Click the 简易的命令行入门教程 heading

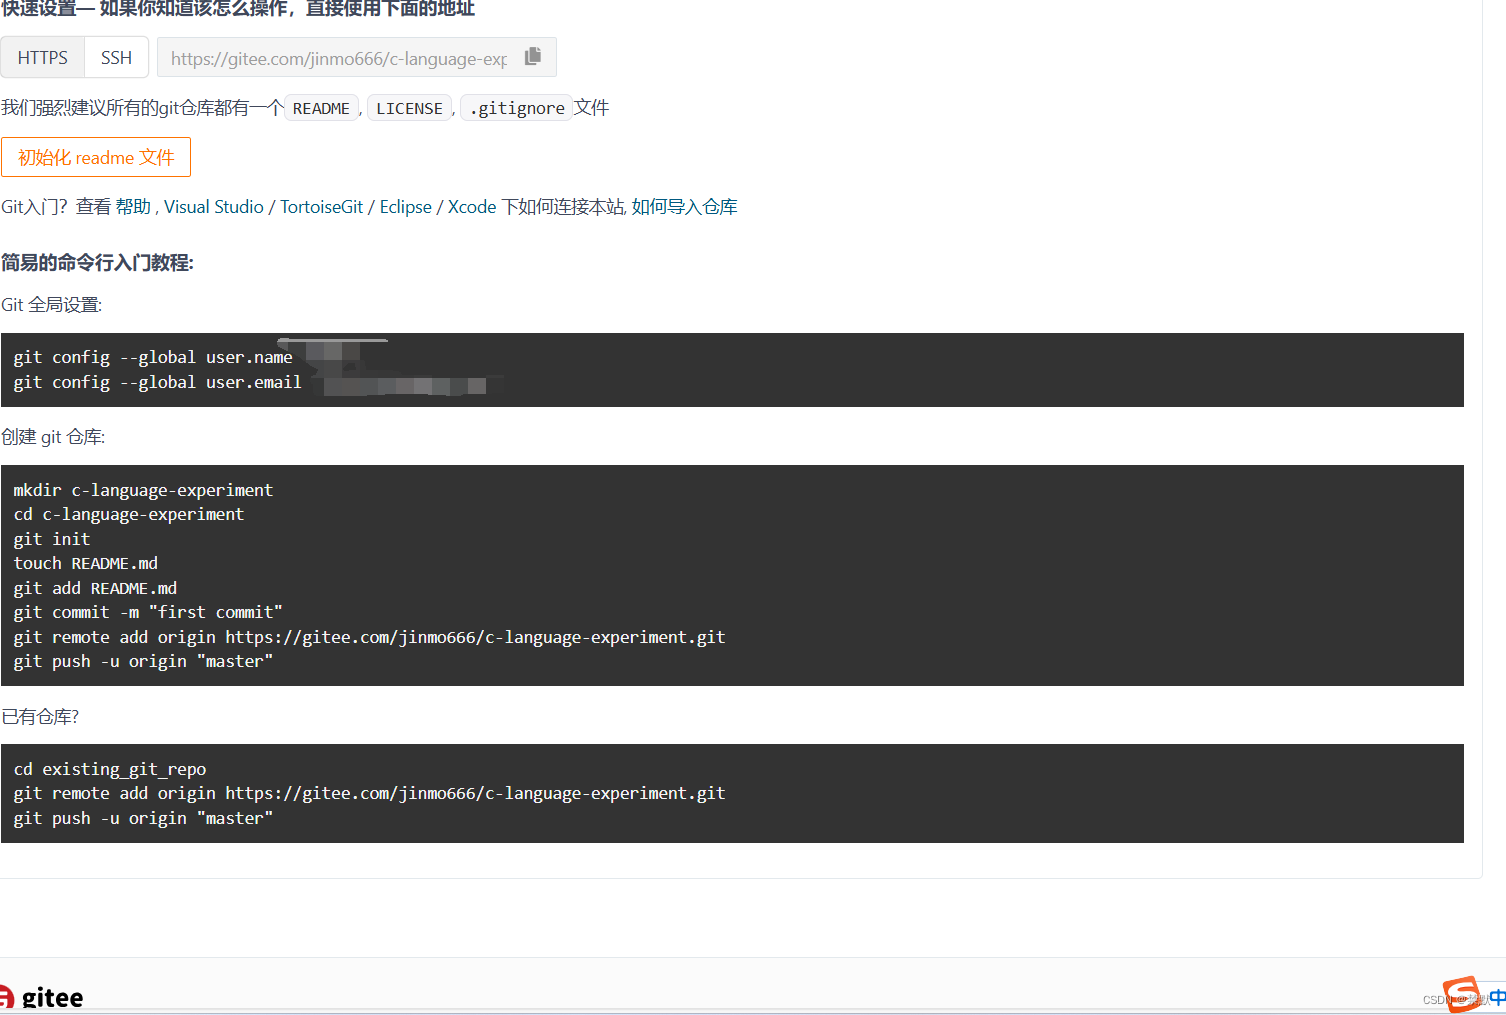tap(97, 262)
